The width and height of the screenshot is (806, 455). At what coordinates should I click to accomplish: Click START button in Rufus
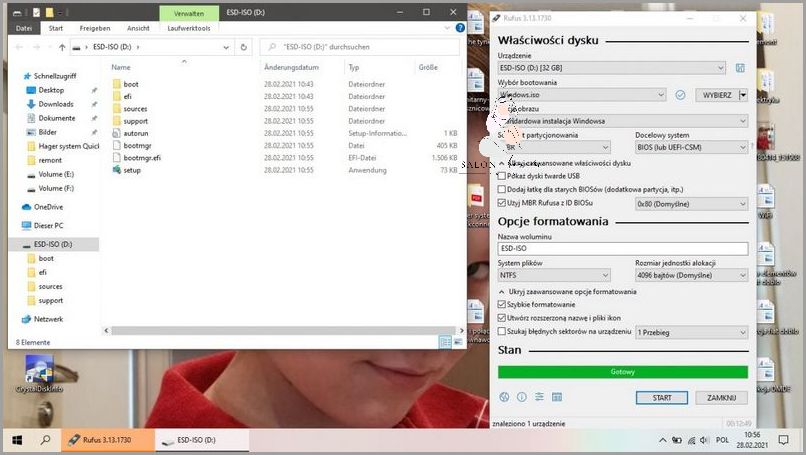(662, 397)
